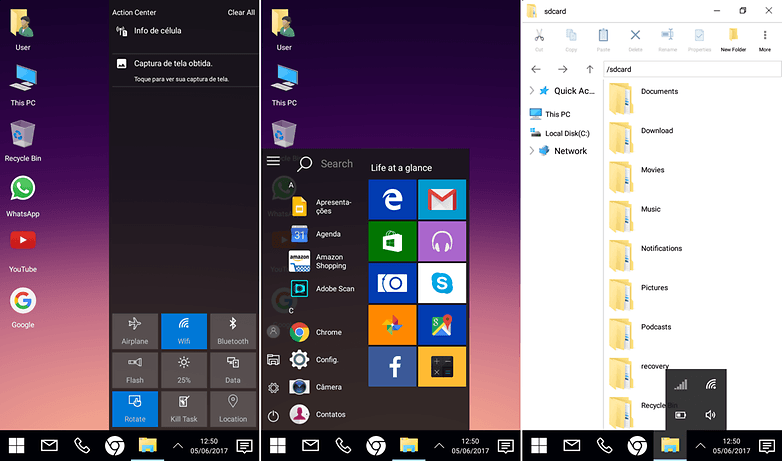Click the battery icon in tray popup
Image resolution: width=782 pixels, height=461 pixels.
(681, 415)
